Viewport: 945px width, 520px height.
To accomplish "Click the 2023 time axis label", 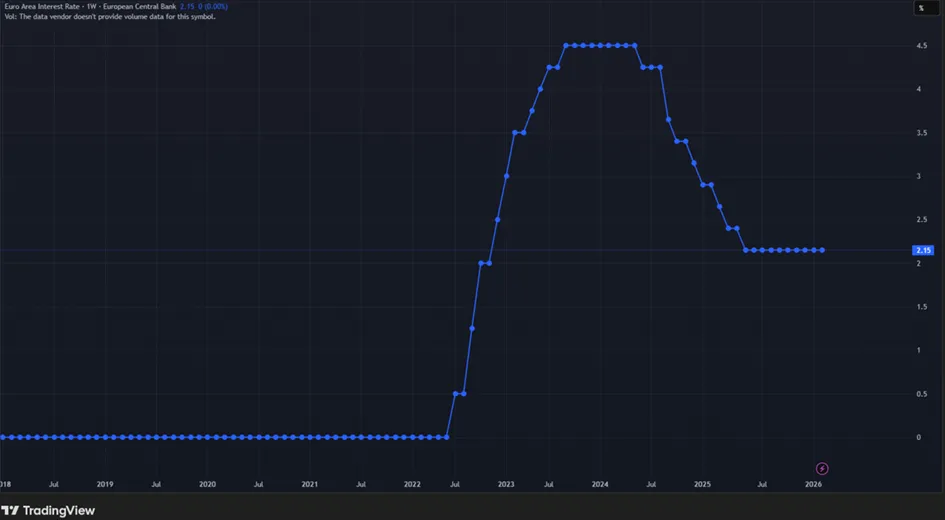I will click(506, 484).
